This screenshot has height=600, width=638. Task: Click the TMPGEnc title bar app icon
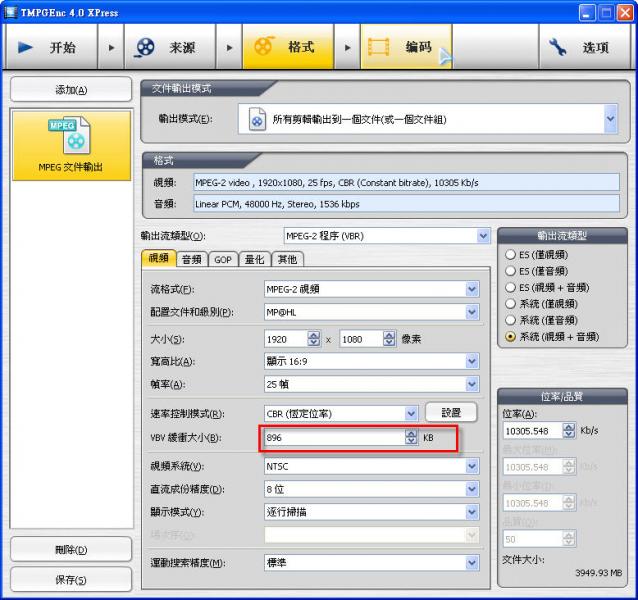pos(10,11)
